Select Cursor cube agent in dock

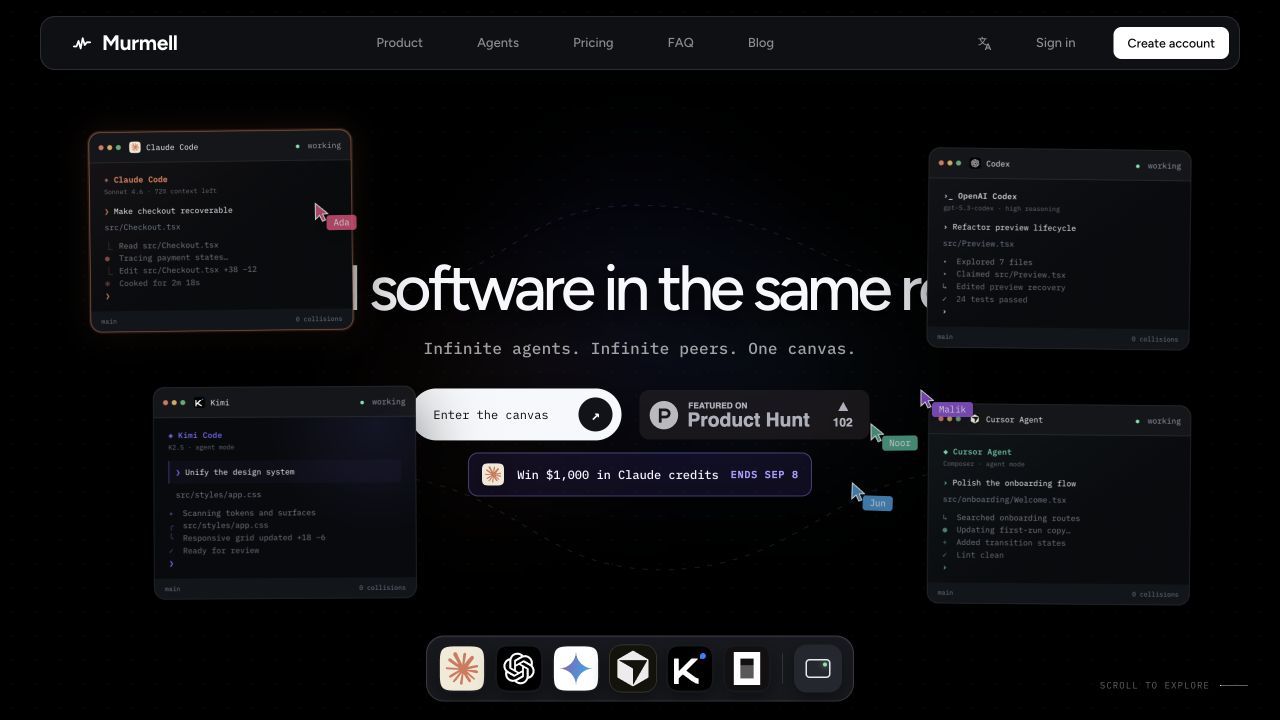point(633,669)
